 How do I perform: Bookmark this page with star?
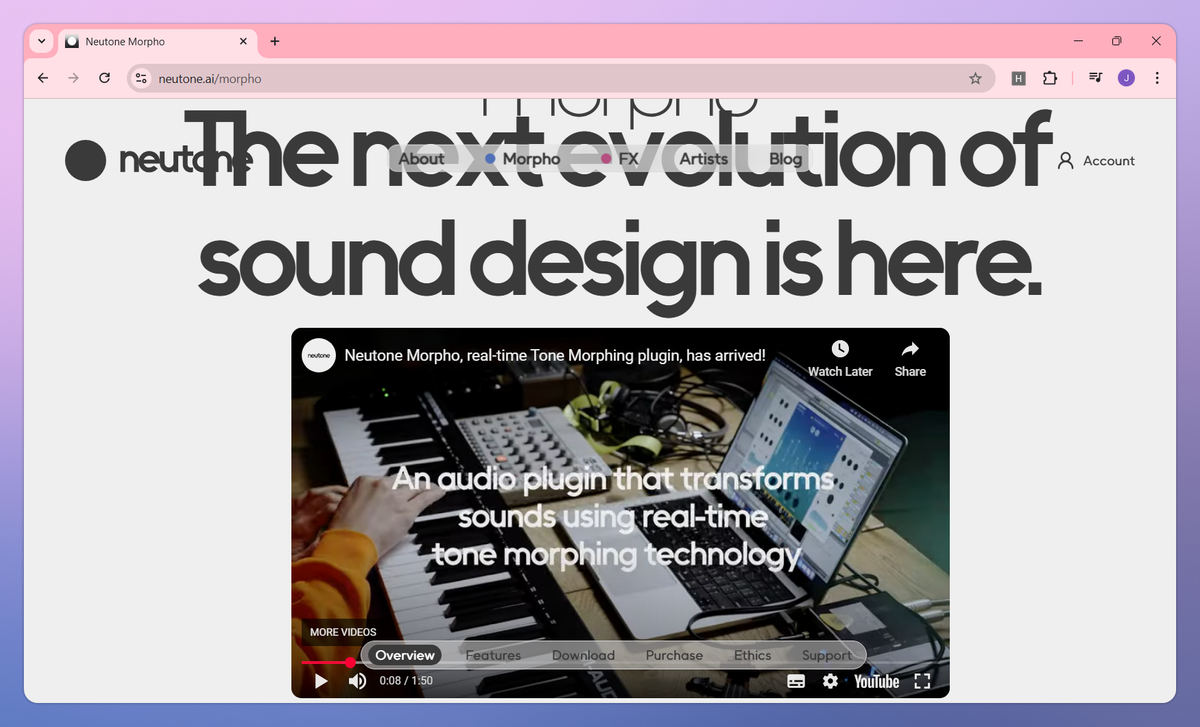click(975, 78)
